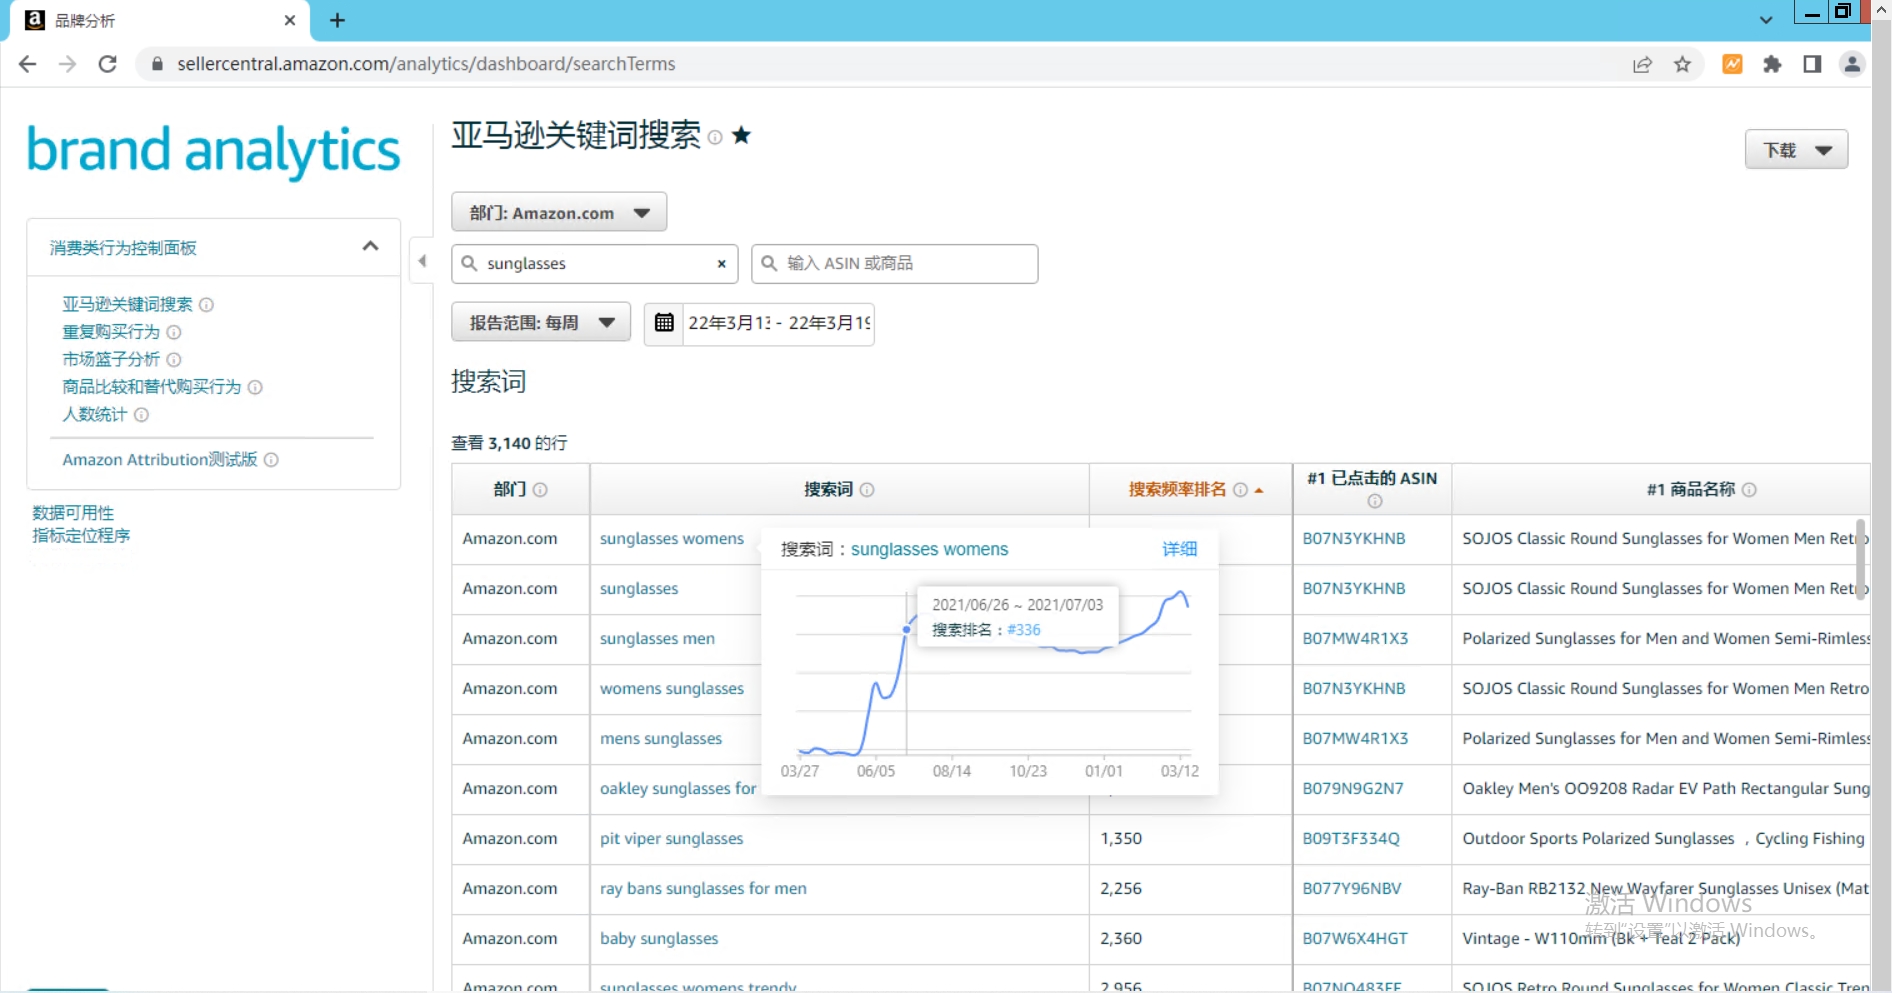This screenshot has width=1892, height=993.
Task: Collapse the left sidebar arrow
Action: [422, 261]
